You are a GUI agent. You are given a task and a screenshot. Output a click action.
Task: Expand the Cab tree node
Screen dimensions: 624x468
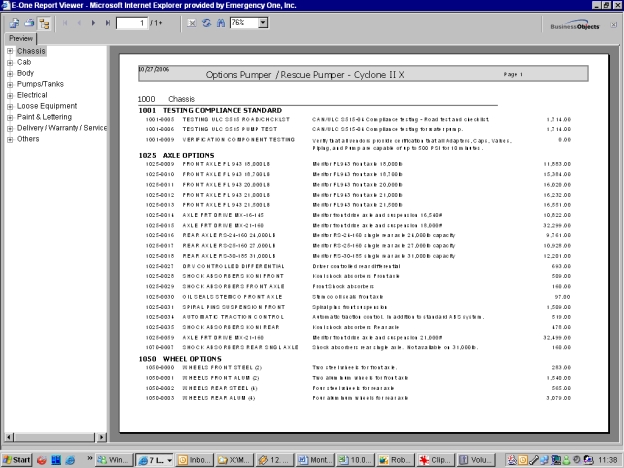coord(10,62)
